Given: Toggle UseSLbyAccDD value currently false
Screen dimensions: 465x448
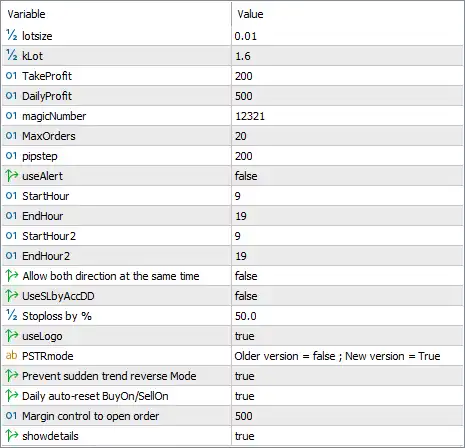Looking at the screenshot, I should pyautogui.click(x=347, y=296).
